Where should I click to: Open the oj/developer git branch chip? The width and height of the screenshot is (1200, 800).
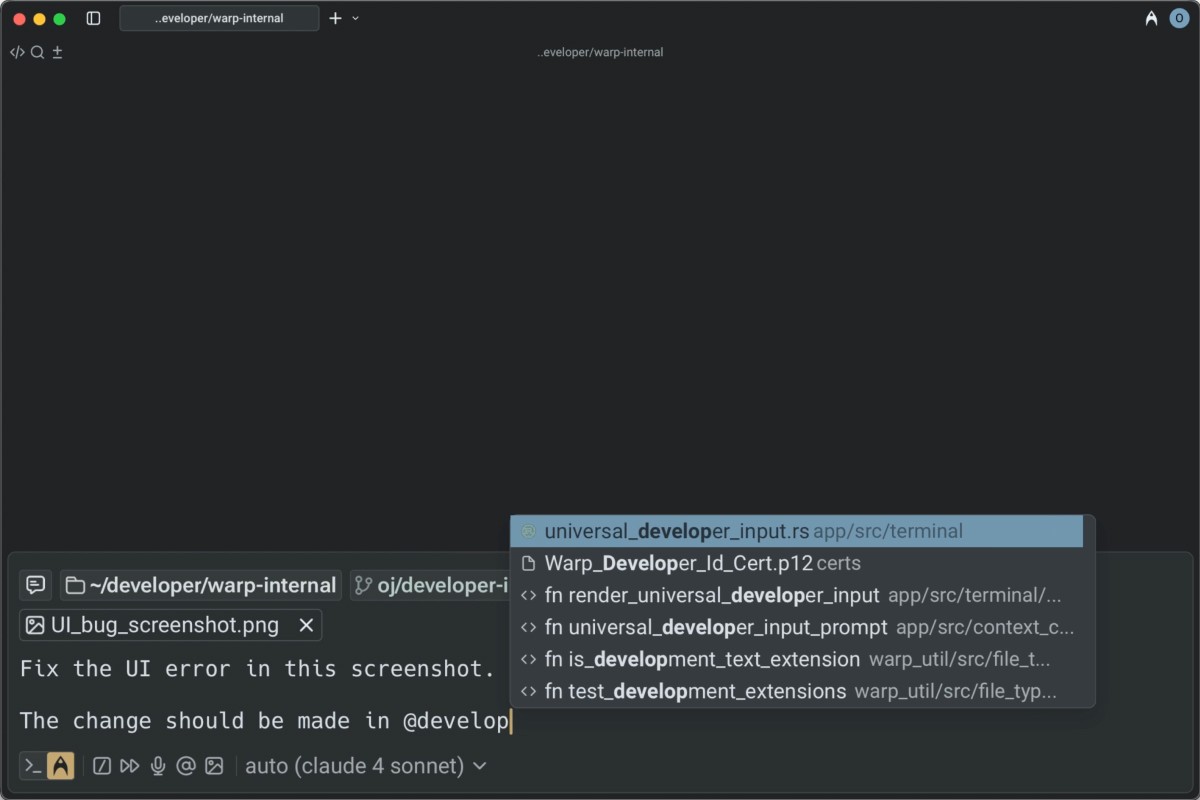pyautogui.click(x=430, y=585)
